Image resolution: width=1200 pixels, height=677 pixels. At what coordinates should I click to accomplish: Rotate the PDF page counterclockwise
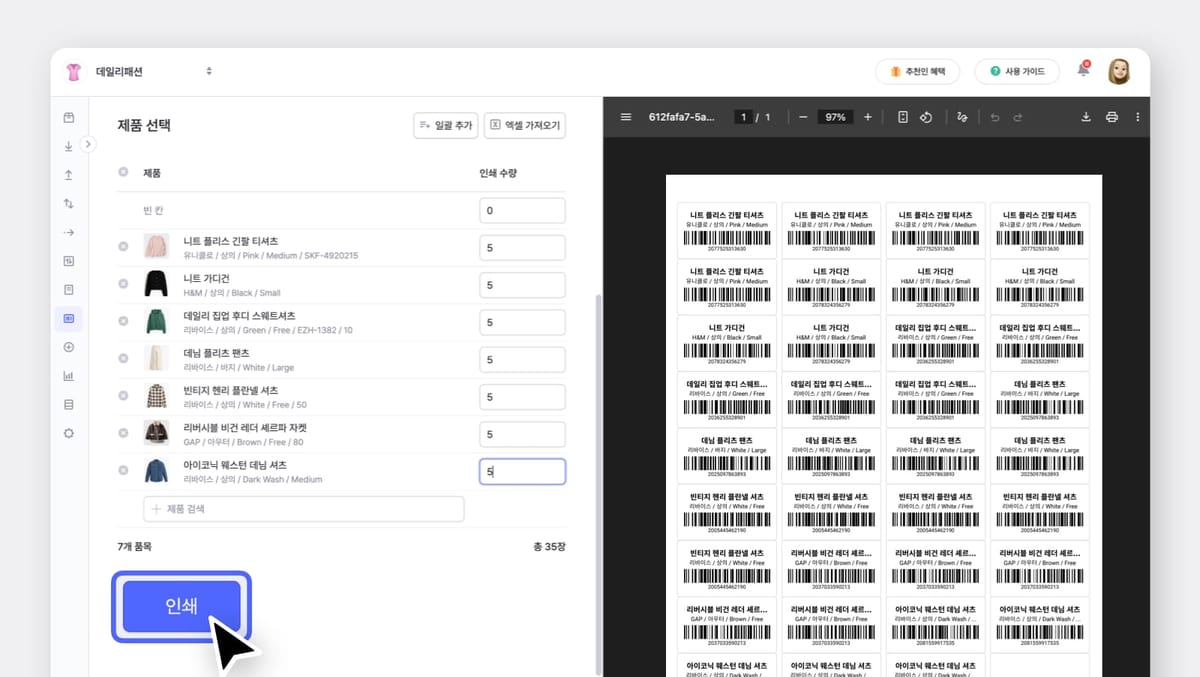click(926, 117)
